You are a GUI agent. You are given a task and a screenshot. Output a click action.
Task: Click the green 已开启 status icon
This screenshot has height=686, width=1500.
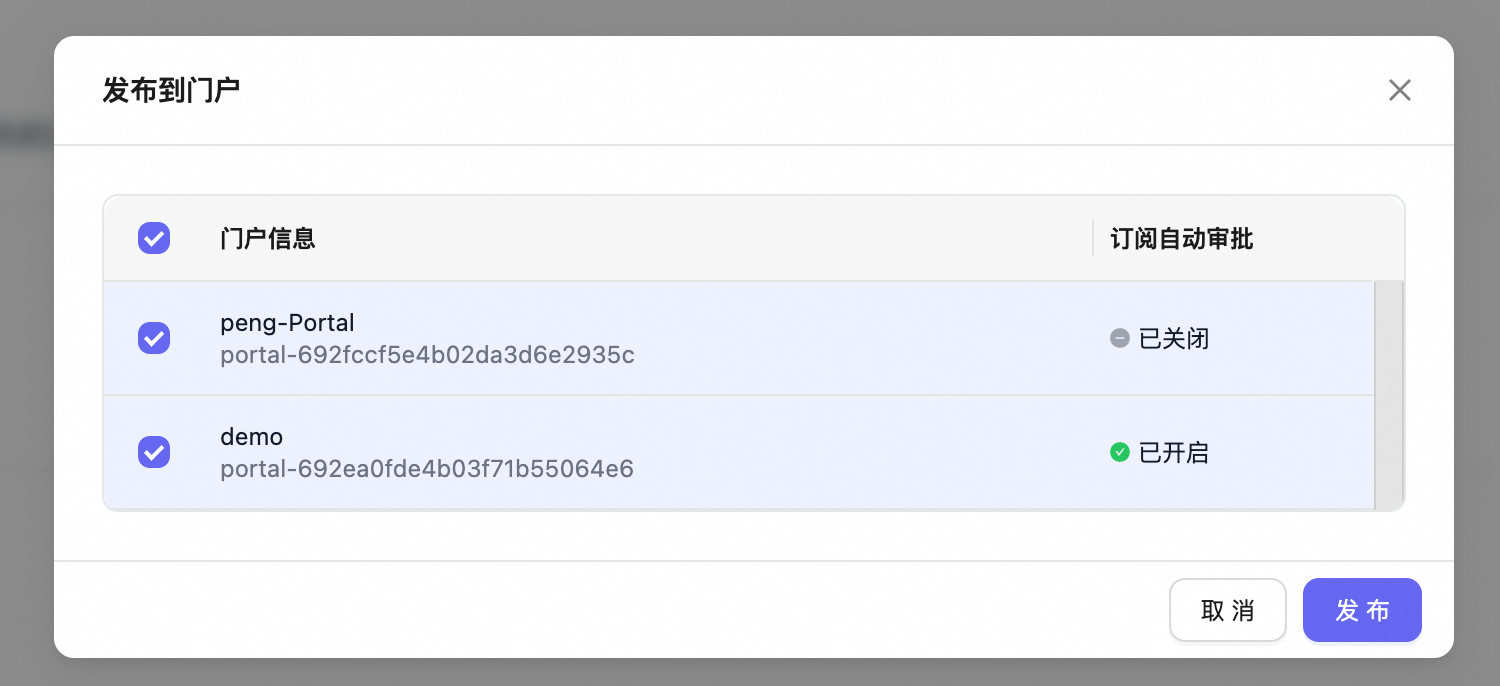click(x=1119, y=453)
